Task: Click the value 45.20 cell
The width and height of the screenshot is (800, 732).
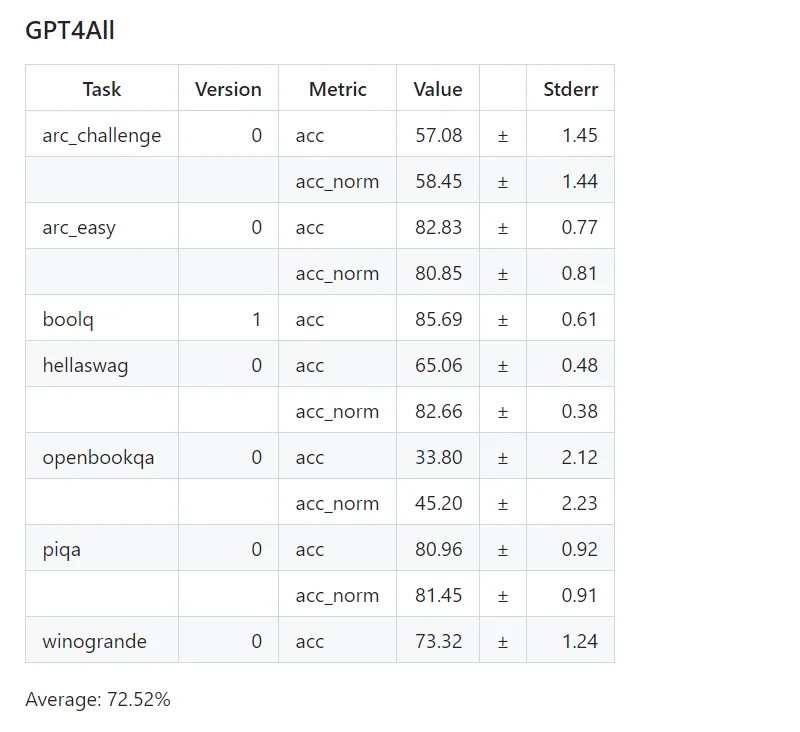Action: [x=439, y=503]
